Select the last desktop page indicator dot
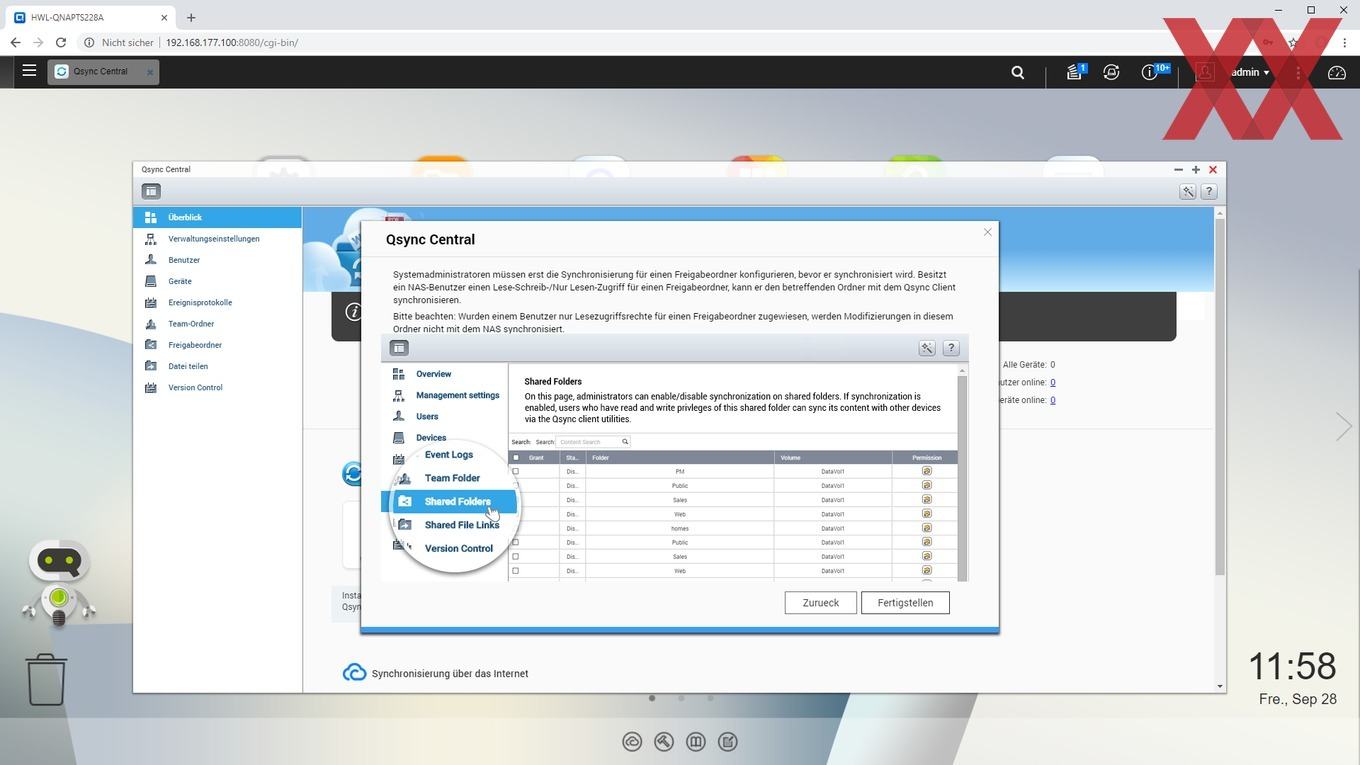 coord(710,698)
